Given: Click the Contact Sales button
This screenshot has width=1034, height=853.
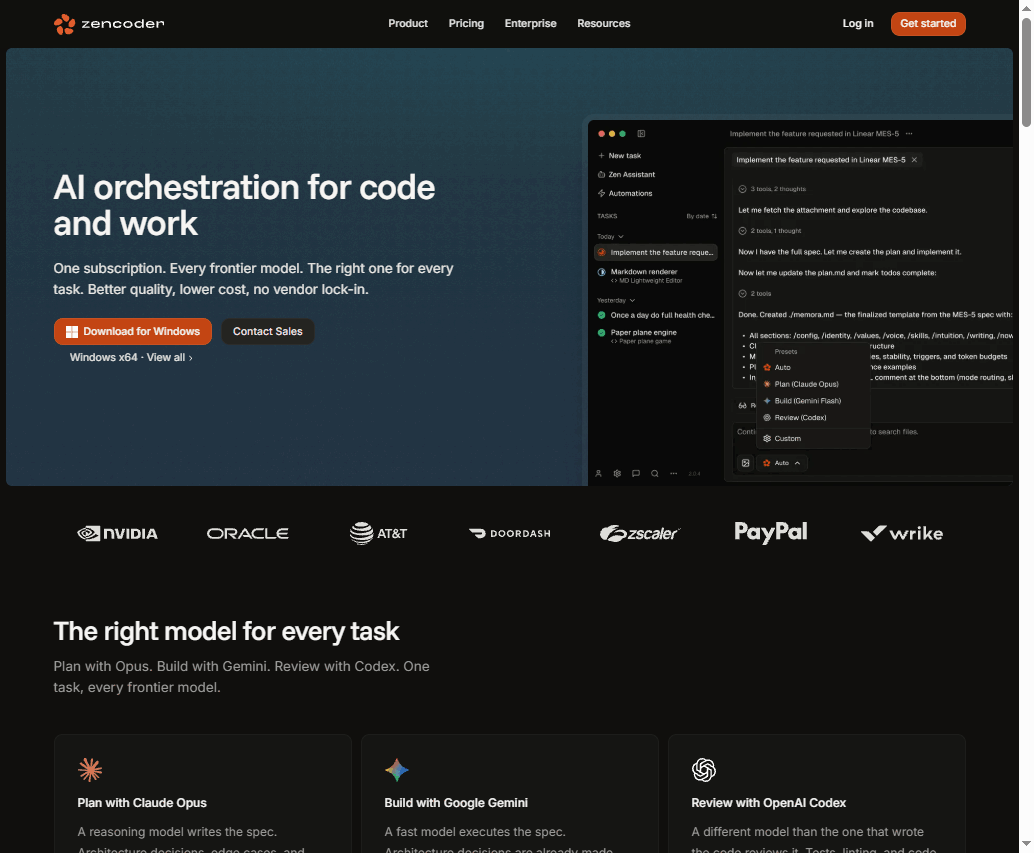Looking at the screenshot, I should click(267, 332).
